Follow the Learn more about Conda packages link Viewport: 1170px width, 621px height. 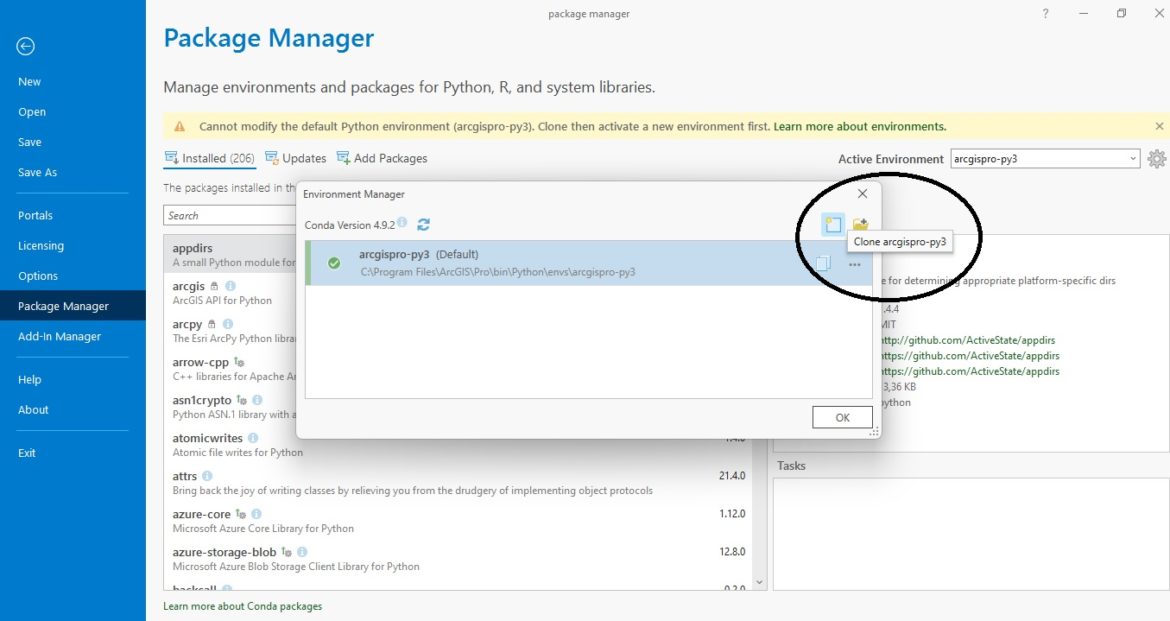pyautogui.click(x=243, y=606)
